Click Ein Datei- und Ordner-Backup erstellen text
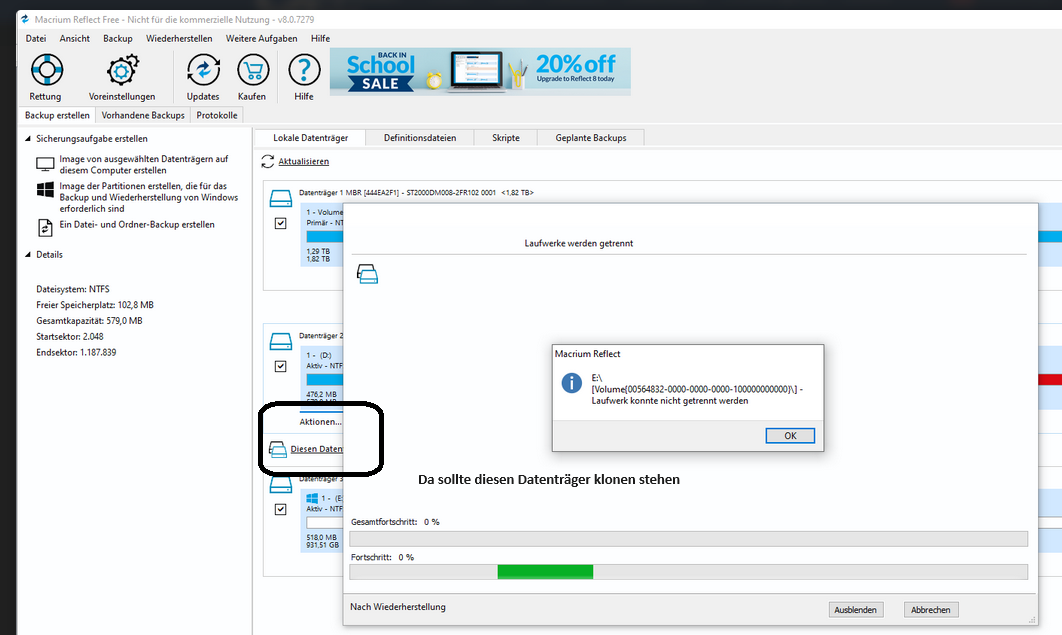Screen dimensions: 1062x635 point(137,225)
